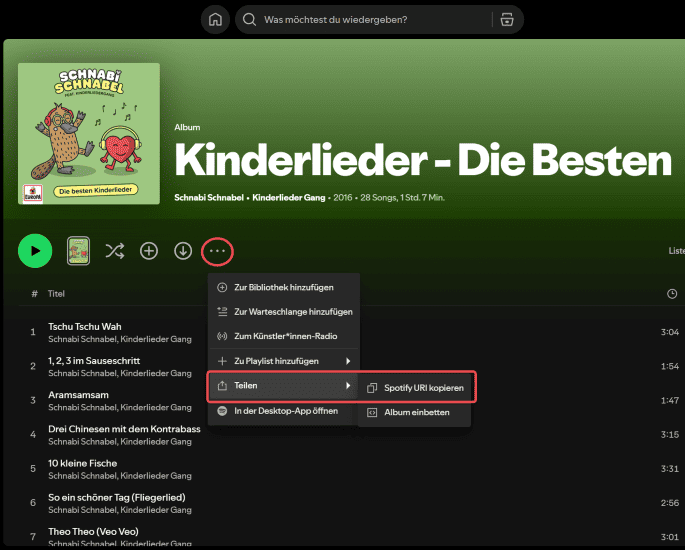Enable shuffle playback
Viewport: 685px width, 550px height.
(114, 251)
